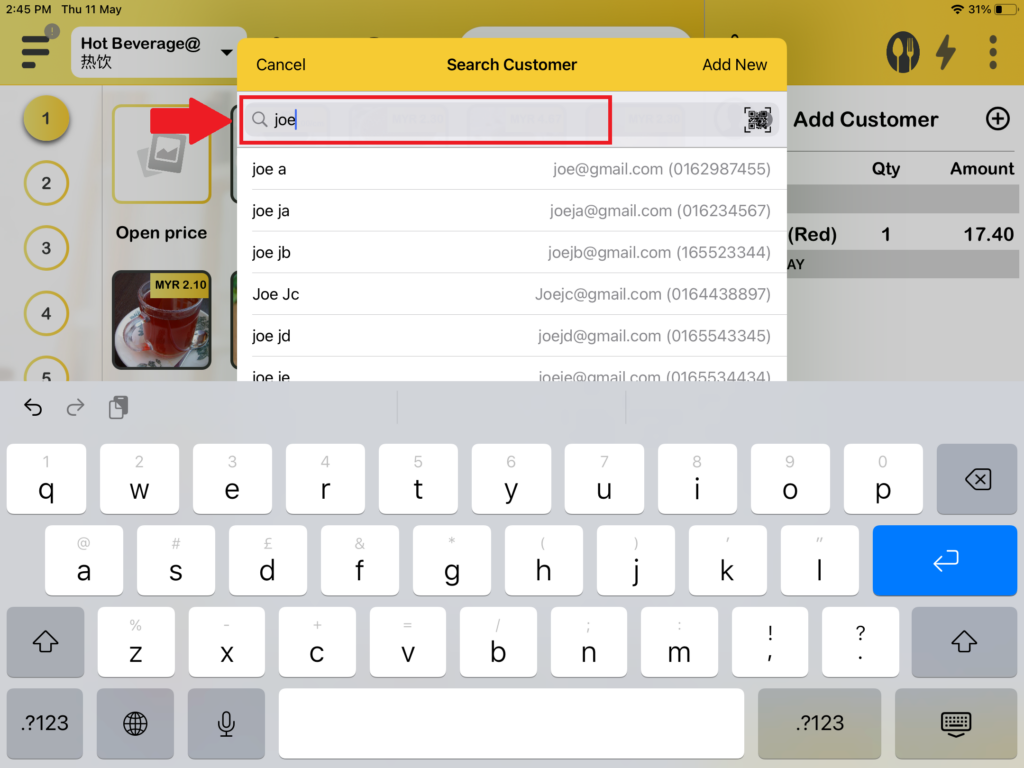The height and width of the screenshot is (768, 1024).
Task: Select customer joe a from results
Action: pos(511,169)
